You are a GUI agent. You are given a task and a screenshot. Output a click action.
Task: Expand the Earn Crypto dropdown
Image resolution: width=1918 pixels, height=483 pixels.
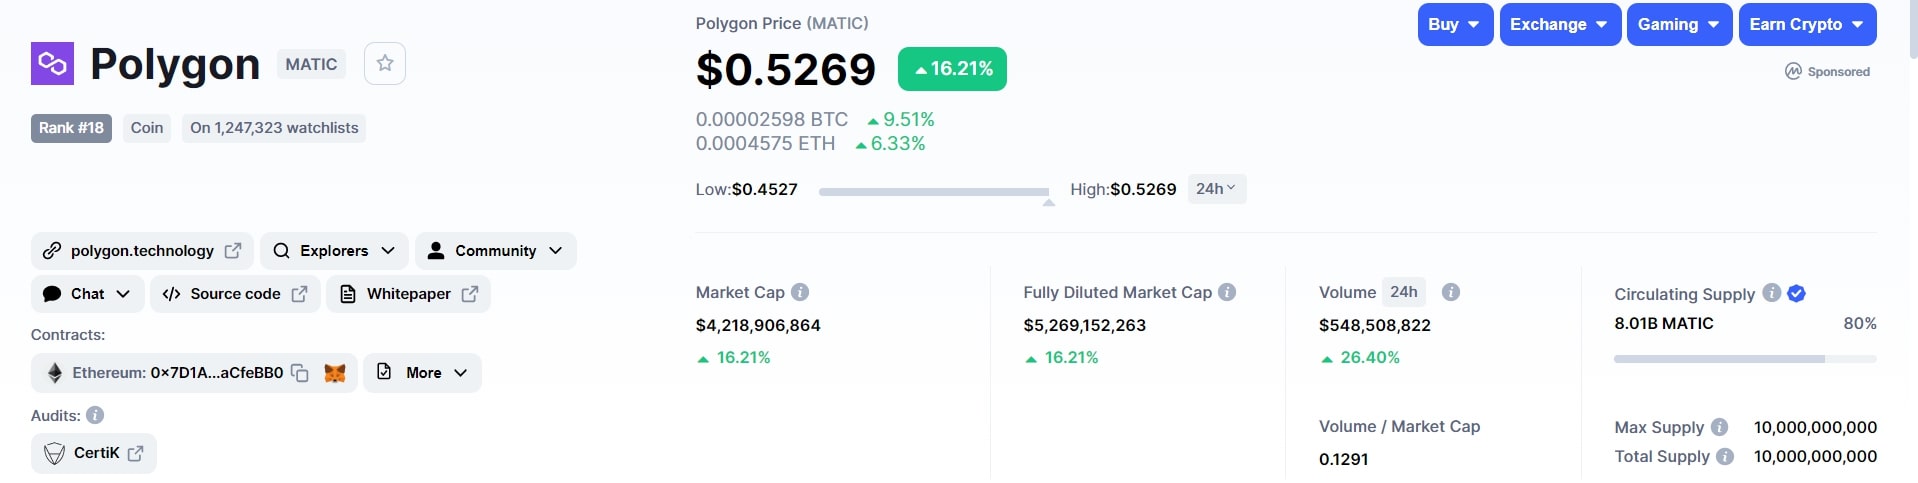click(1808, 24)
